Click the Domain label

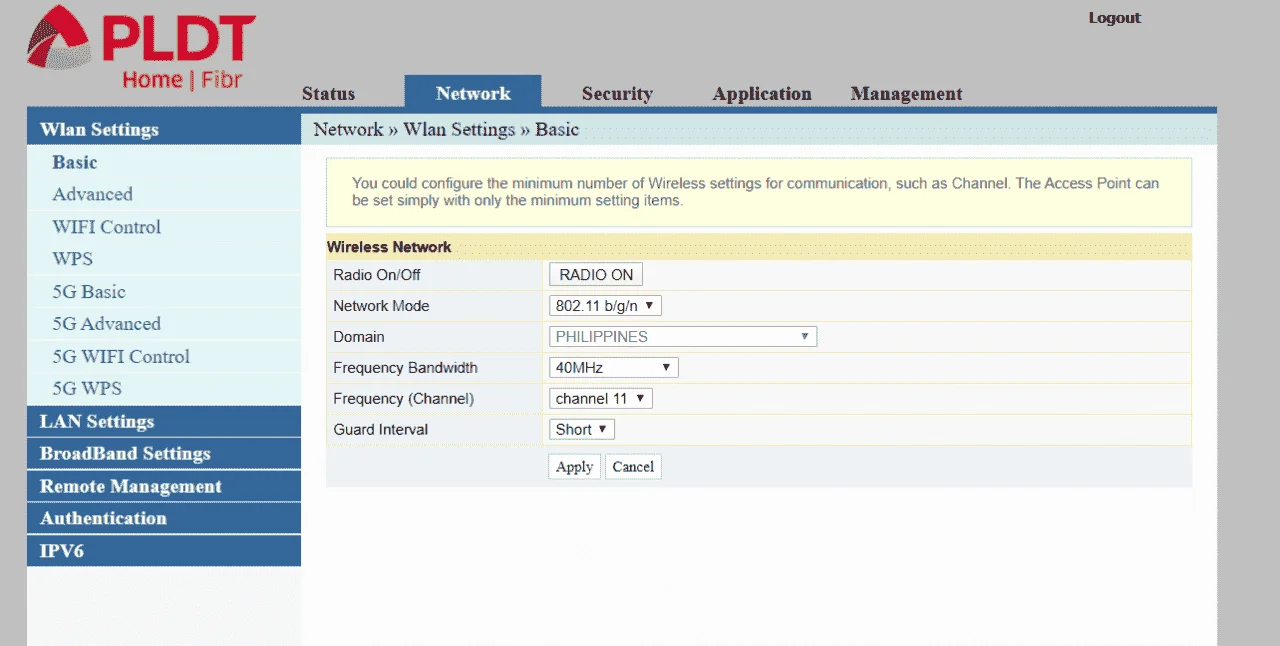click(358, 336)
